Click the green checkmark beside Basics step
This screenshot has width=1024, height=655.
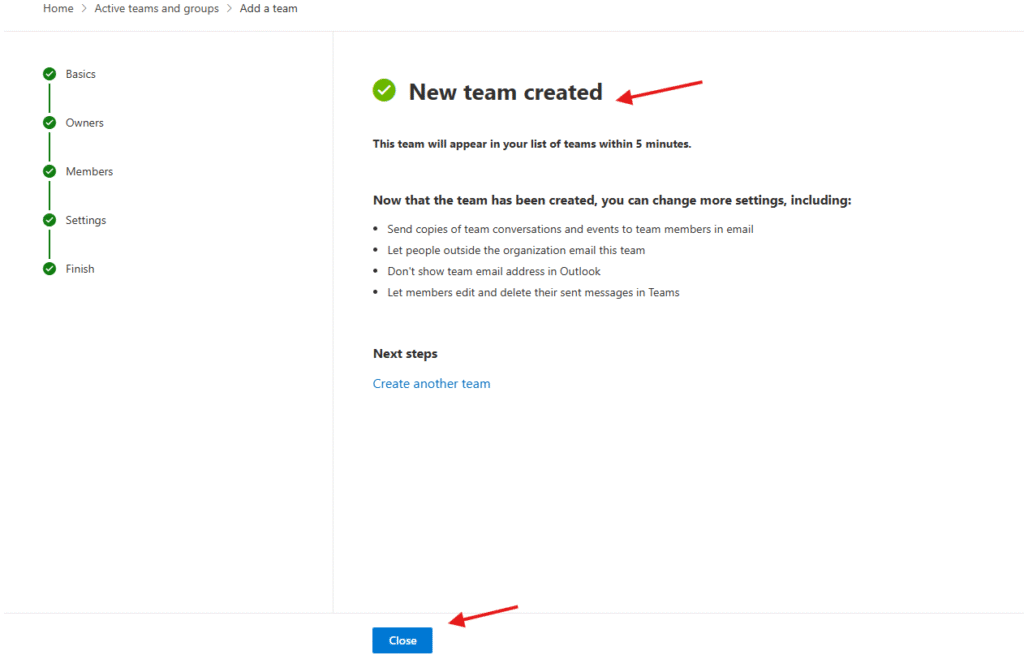click(49, 74)
